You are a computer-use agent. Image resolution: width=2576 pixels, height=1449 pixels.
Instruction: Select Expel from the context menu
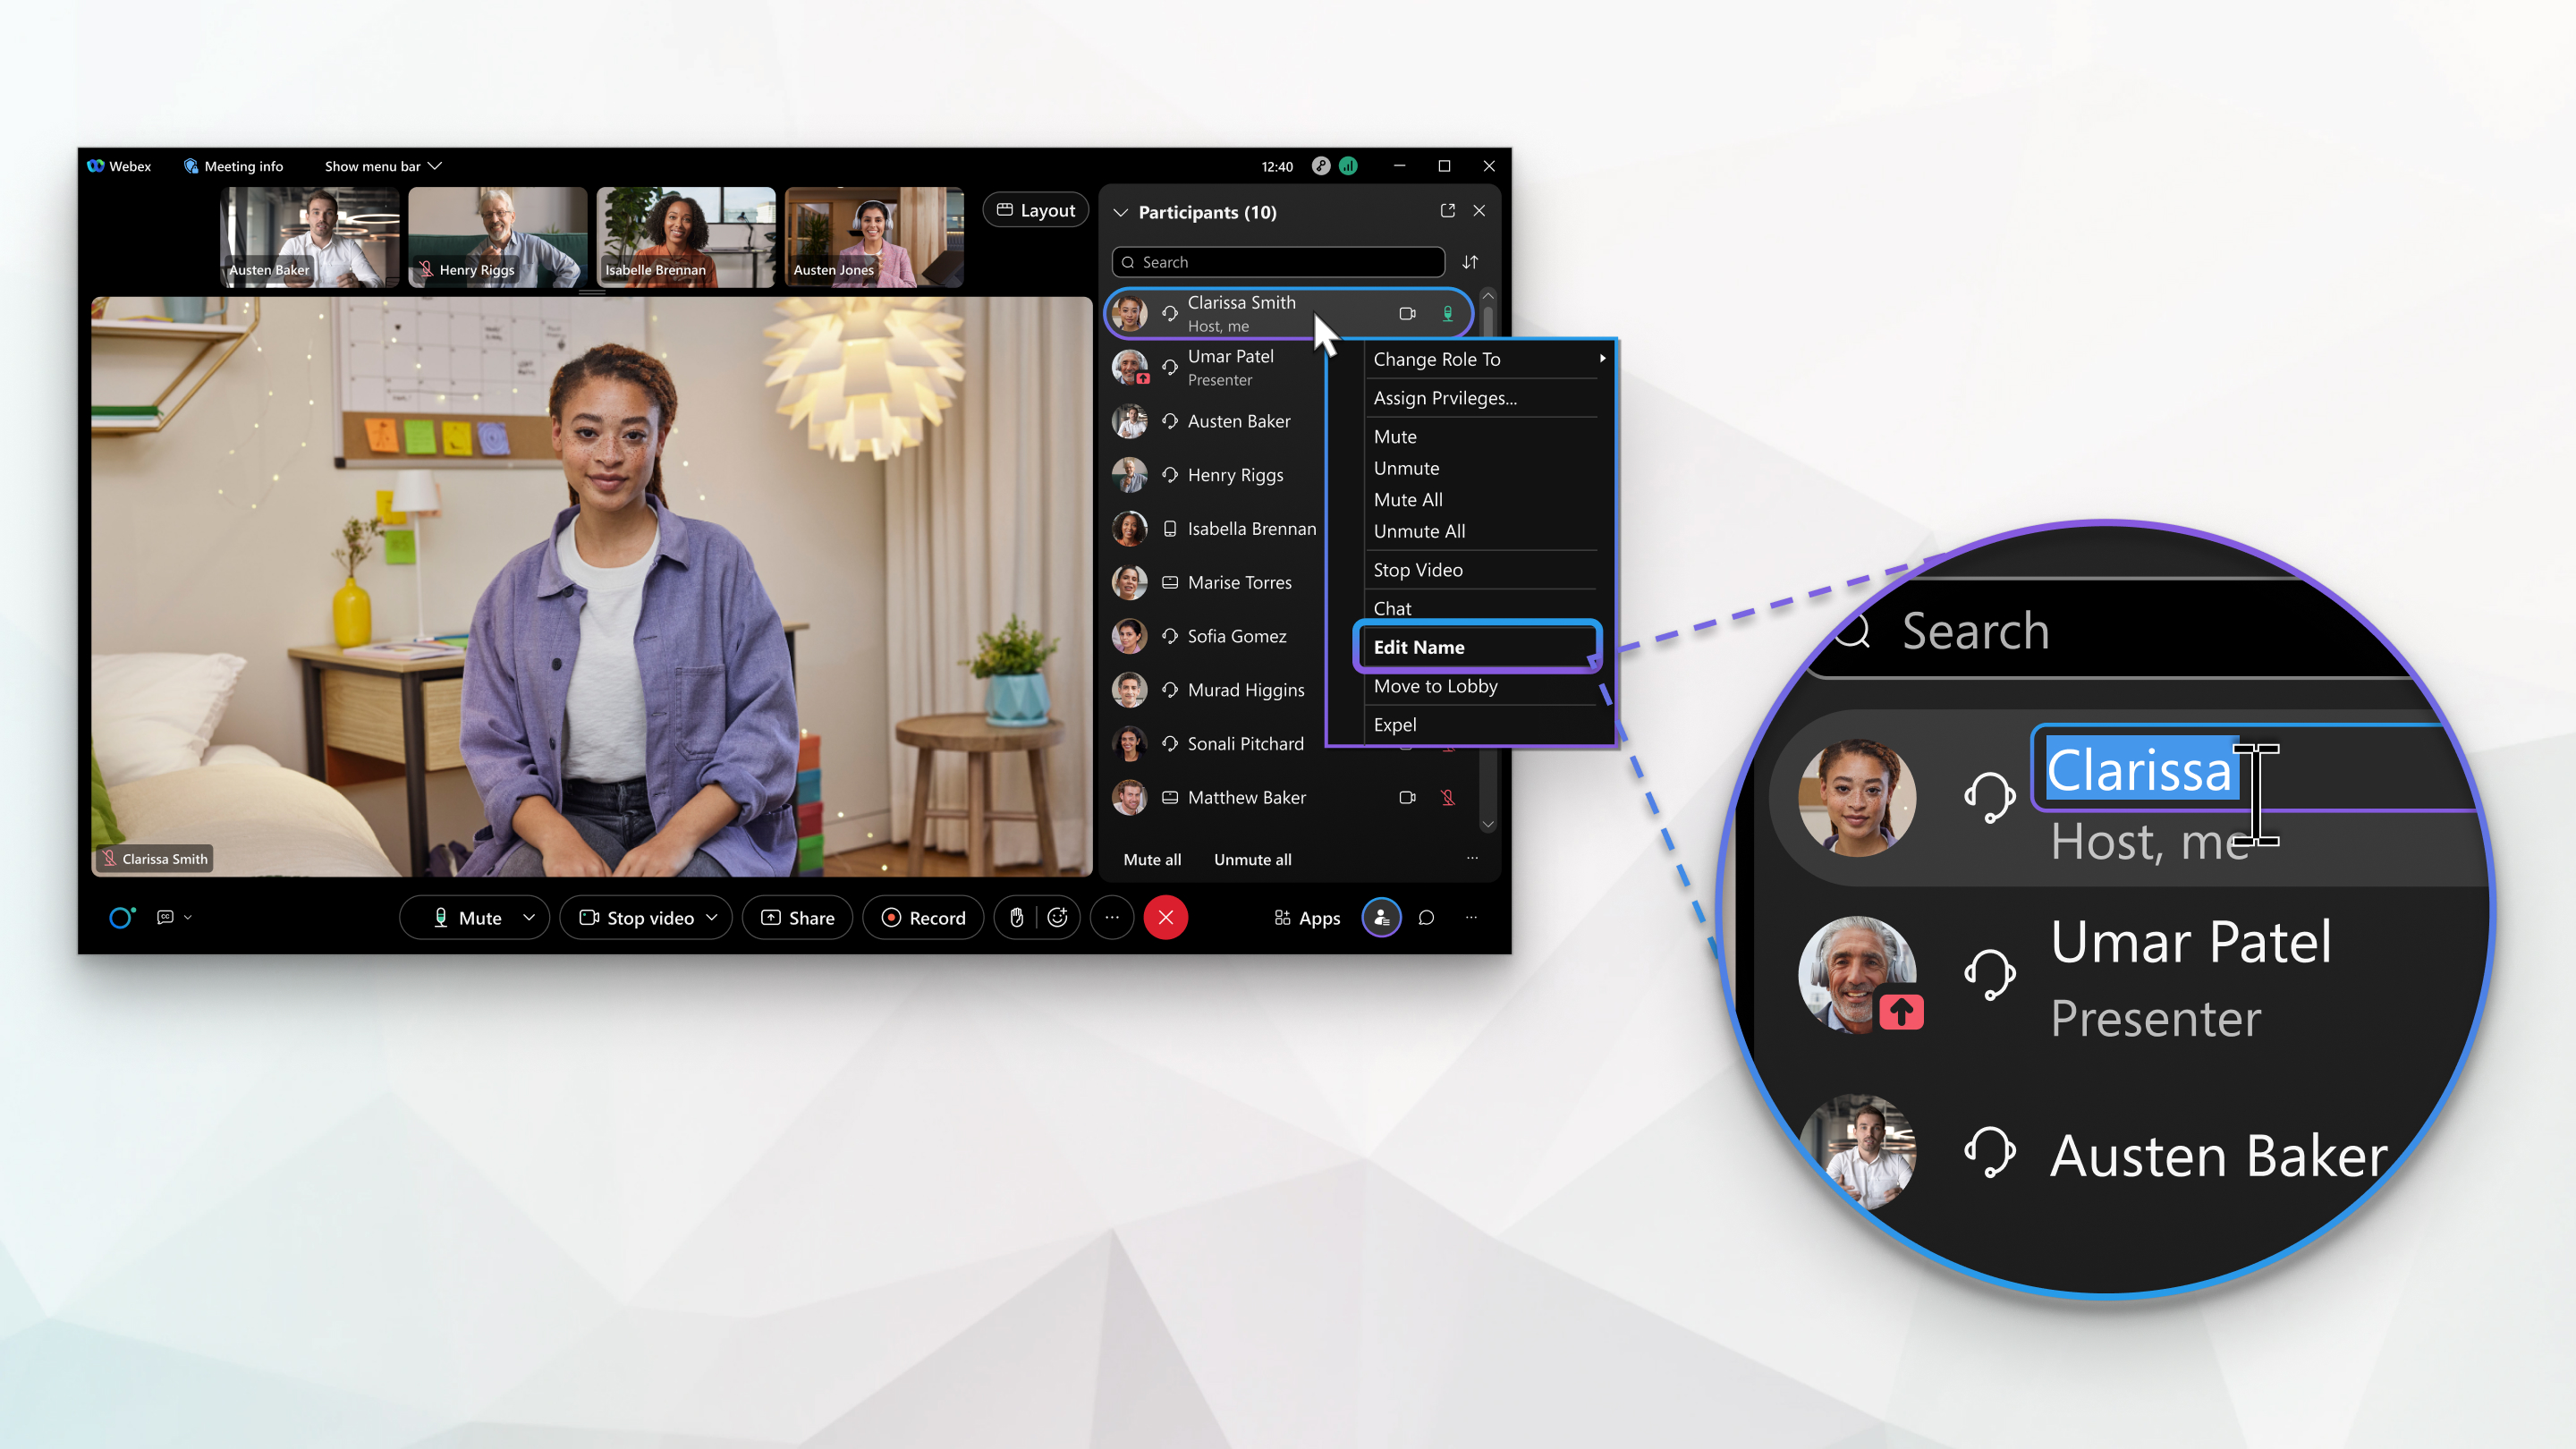point(1394,724)
